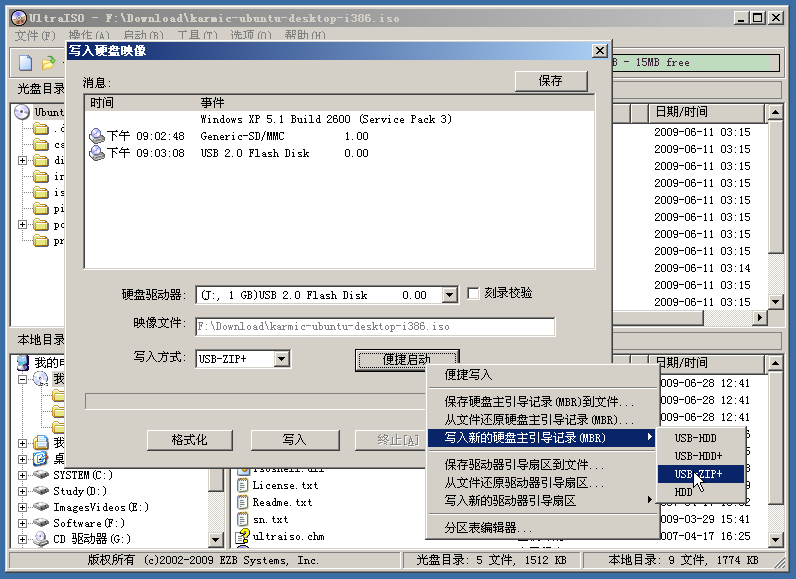Screen dimensions: 796x579
Task: Click the My Computer icon in local tree
Action: pos(23,362)
